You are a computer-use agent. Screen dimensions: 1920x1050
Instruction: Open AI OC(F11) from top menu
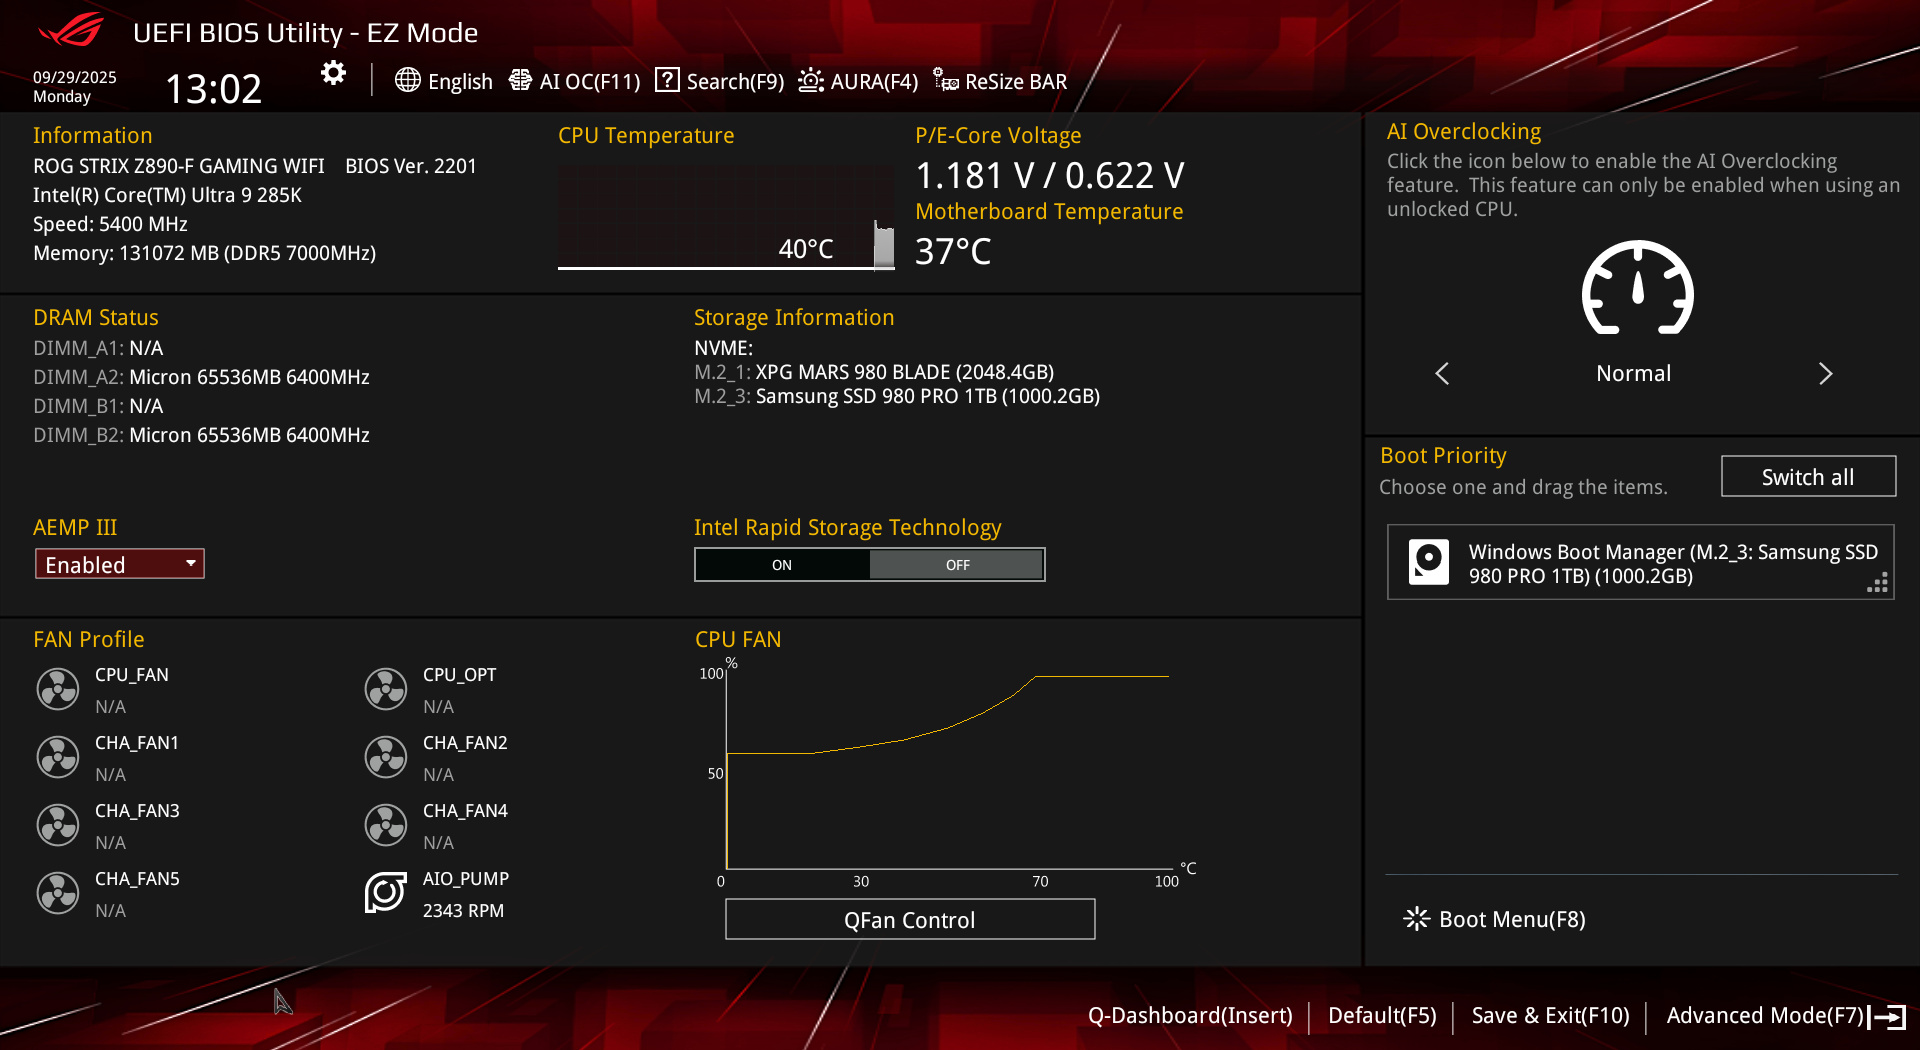(575, 81)
